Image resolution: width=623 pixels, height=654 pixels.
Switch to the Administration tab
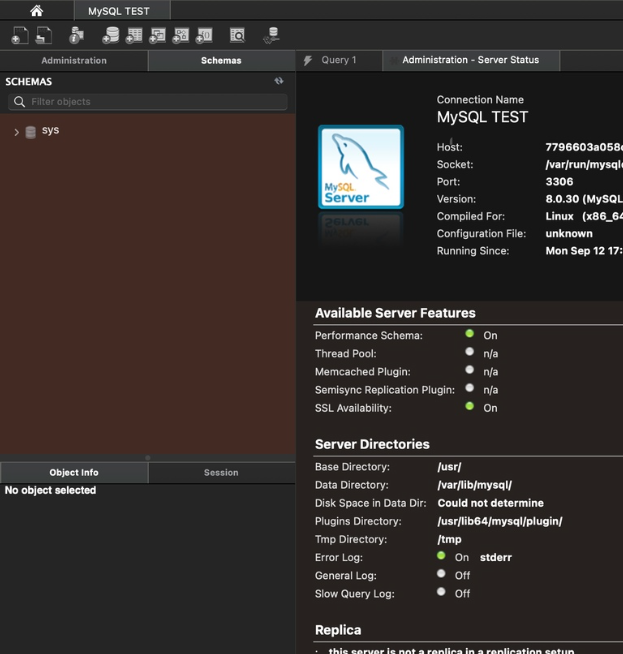(74, 61)
